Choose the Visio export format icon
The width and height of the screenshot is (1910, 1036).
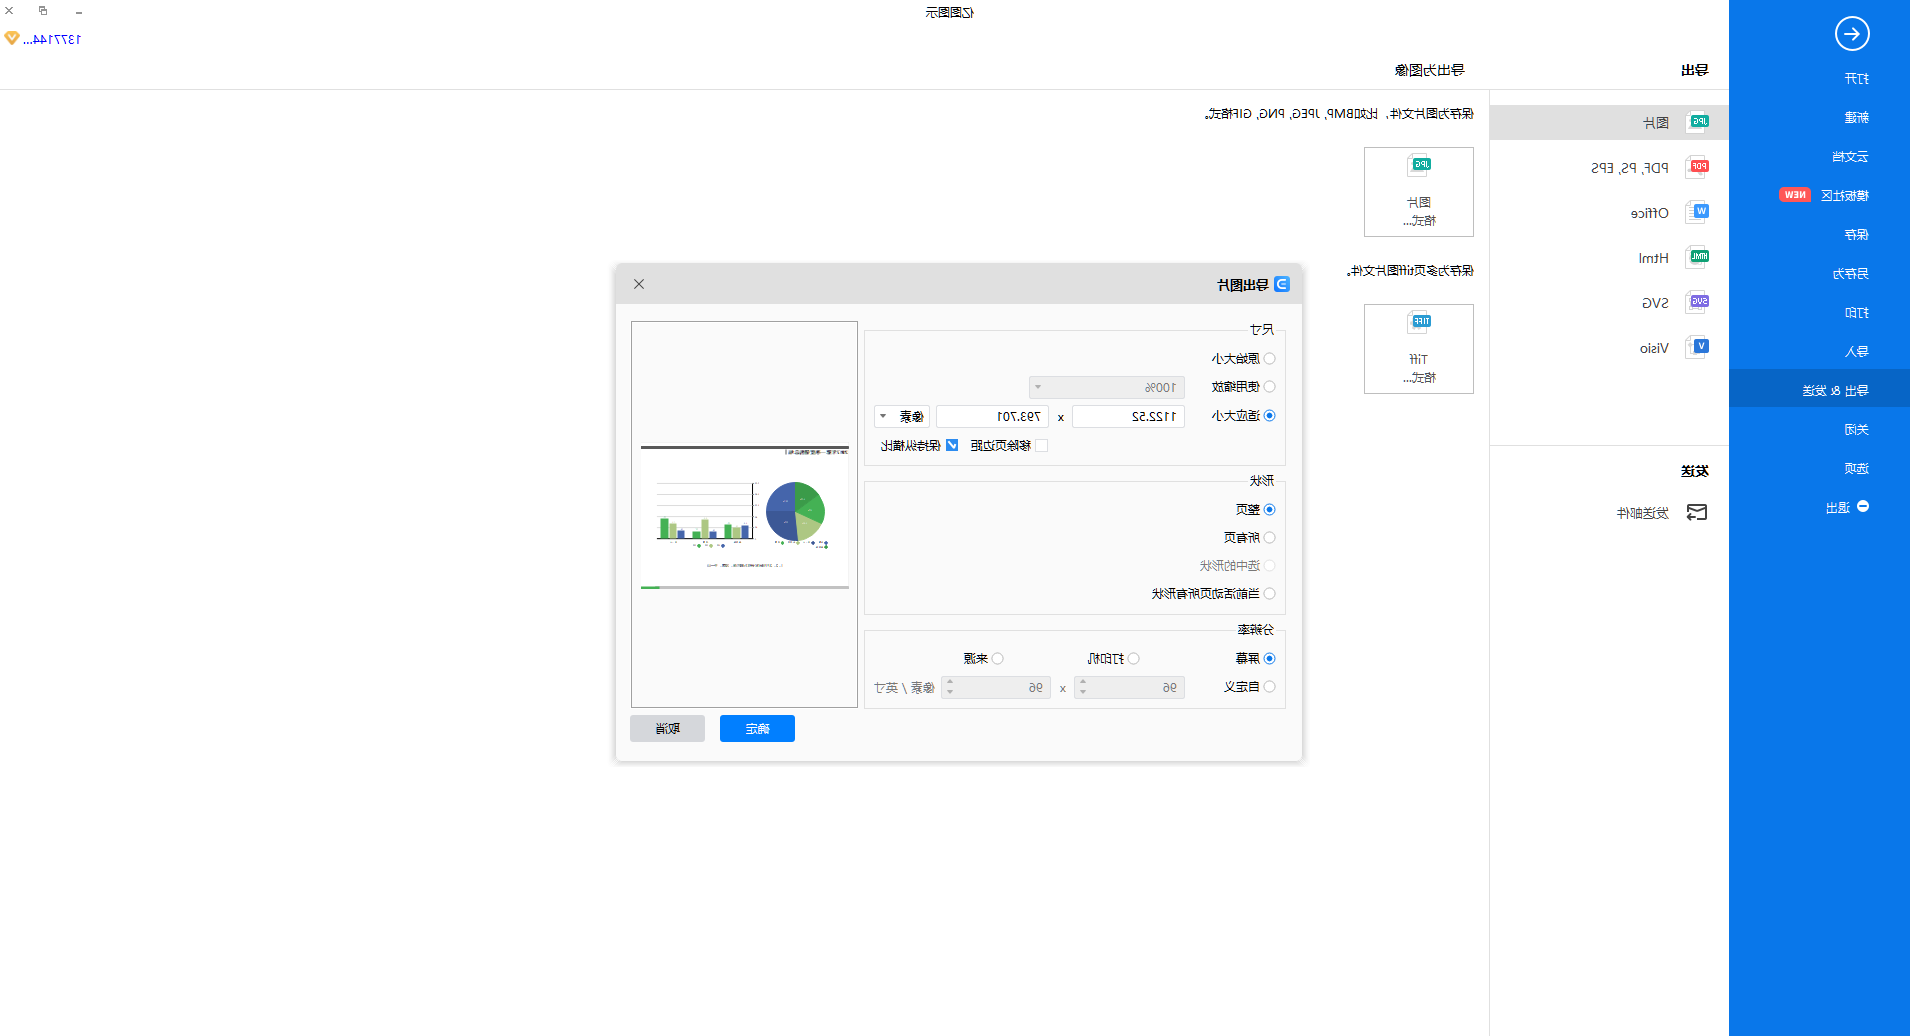tap(1698, 347)
